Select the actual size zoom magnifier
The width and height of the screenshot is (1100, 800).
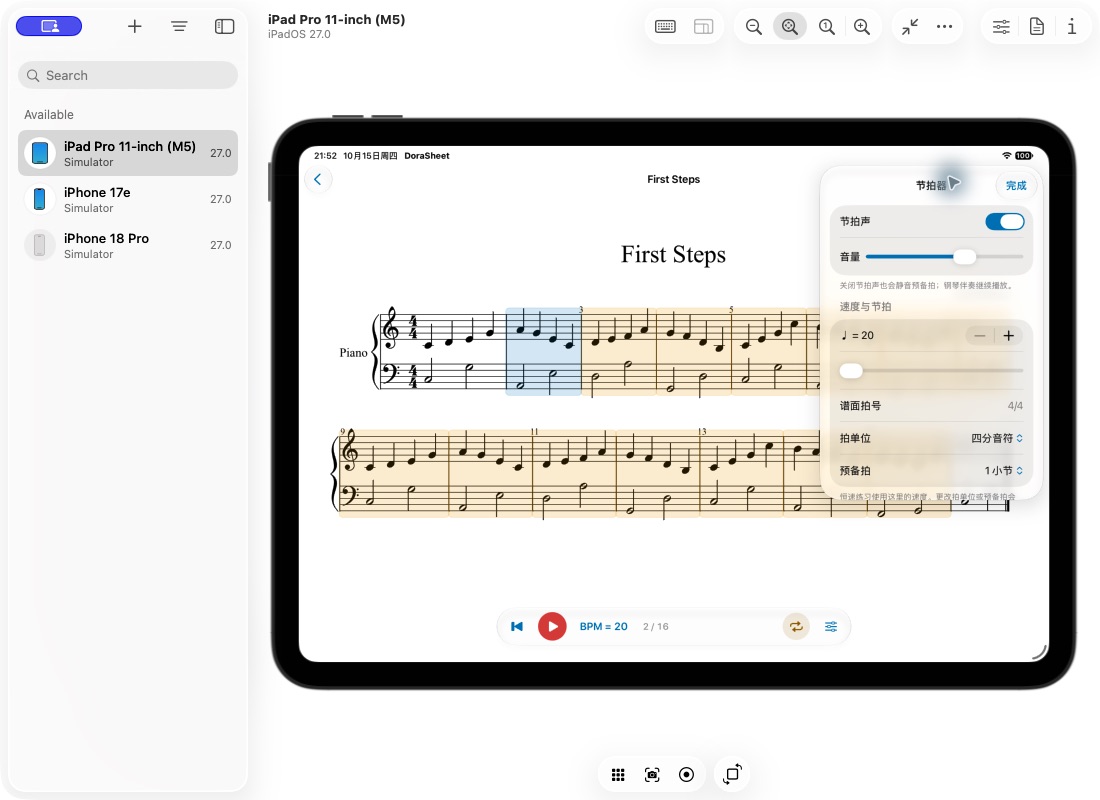pos(827,27)
